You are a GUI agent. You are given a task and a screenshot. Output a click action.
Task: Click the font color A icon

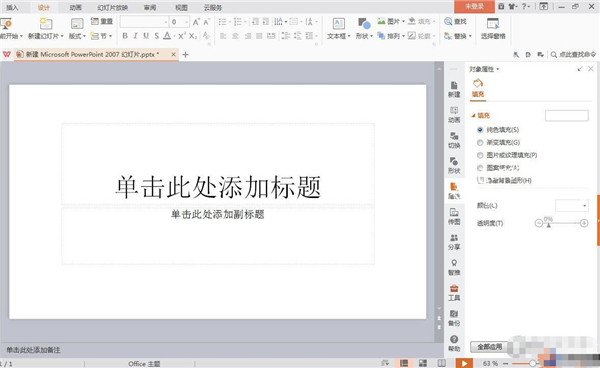click(x=167, y=36)
